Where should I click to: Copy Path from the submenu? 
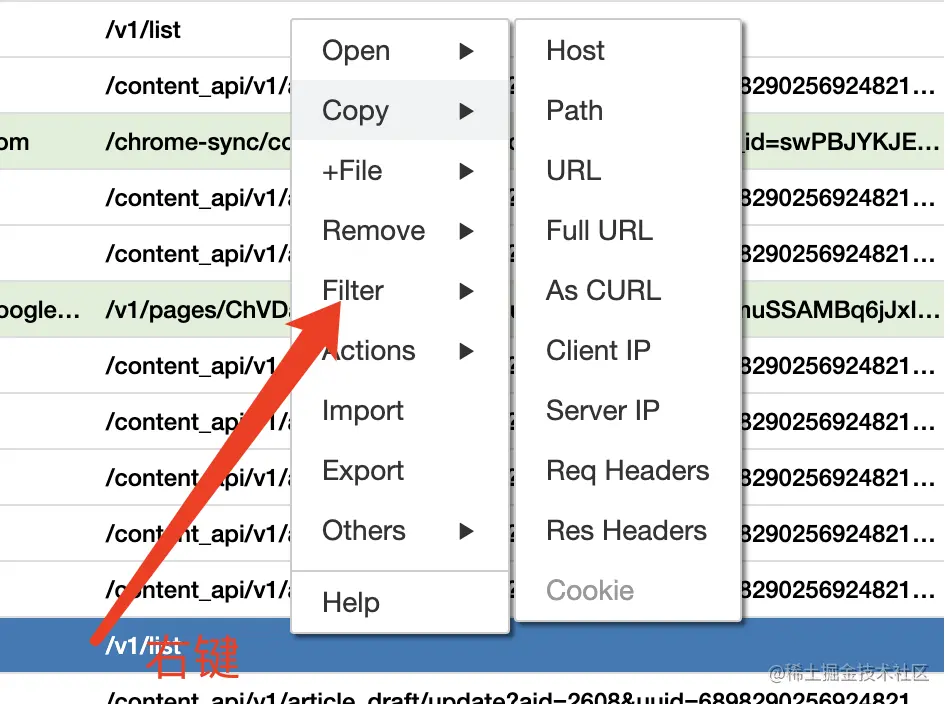[x=628, y=111]
